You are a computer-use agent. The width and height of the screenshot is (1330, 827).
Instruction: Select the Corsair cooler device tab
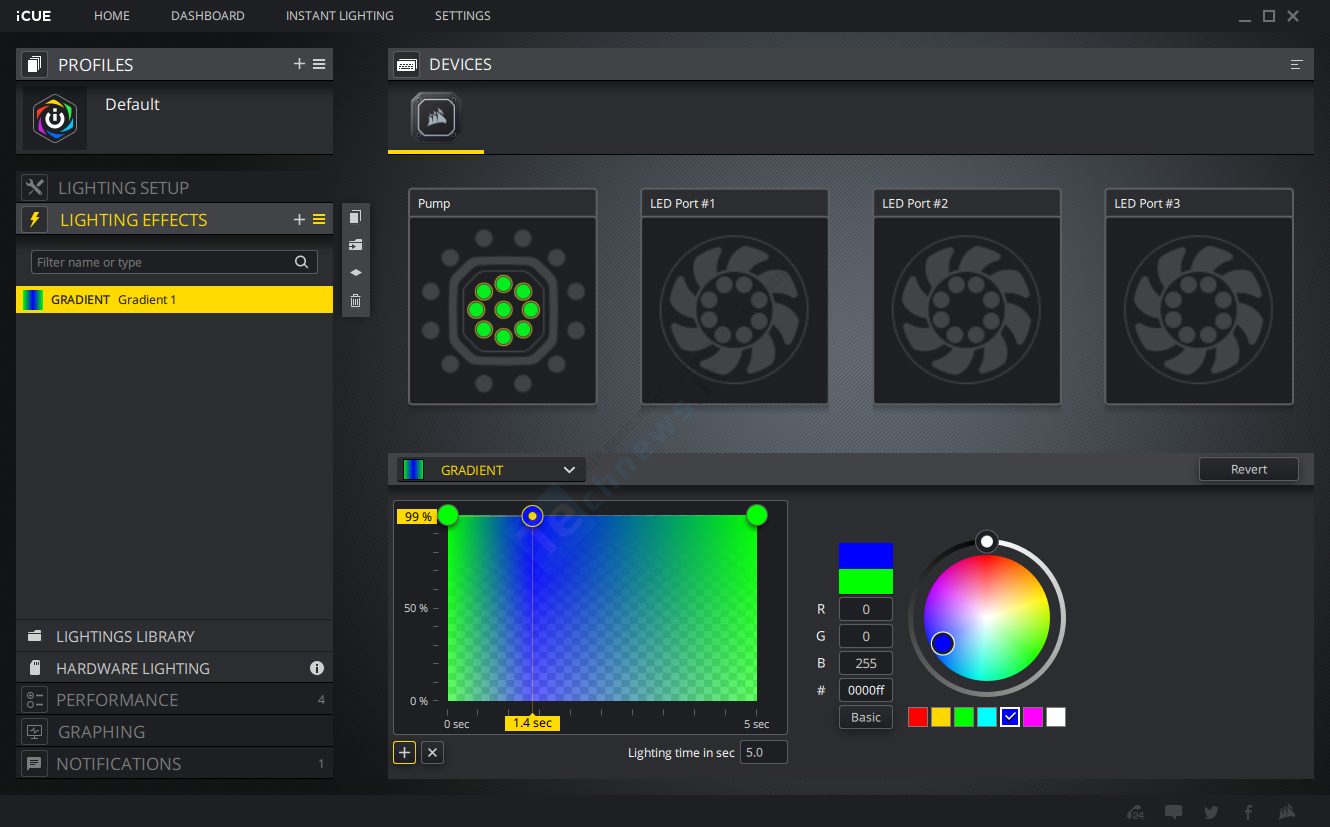pyautogui.click(x=436, y=119)
